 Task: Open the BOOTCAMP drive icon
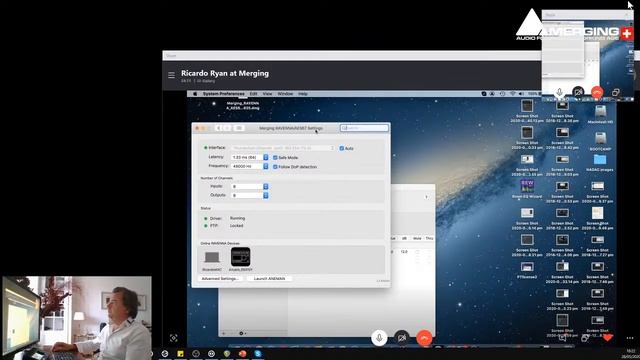tap(600, 138)
